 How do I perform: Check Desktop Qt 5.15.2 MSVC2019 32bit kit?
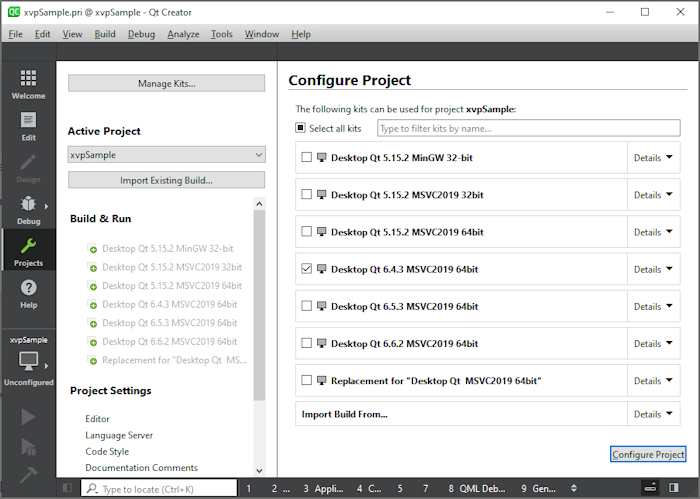306,194
